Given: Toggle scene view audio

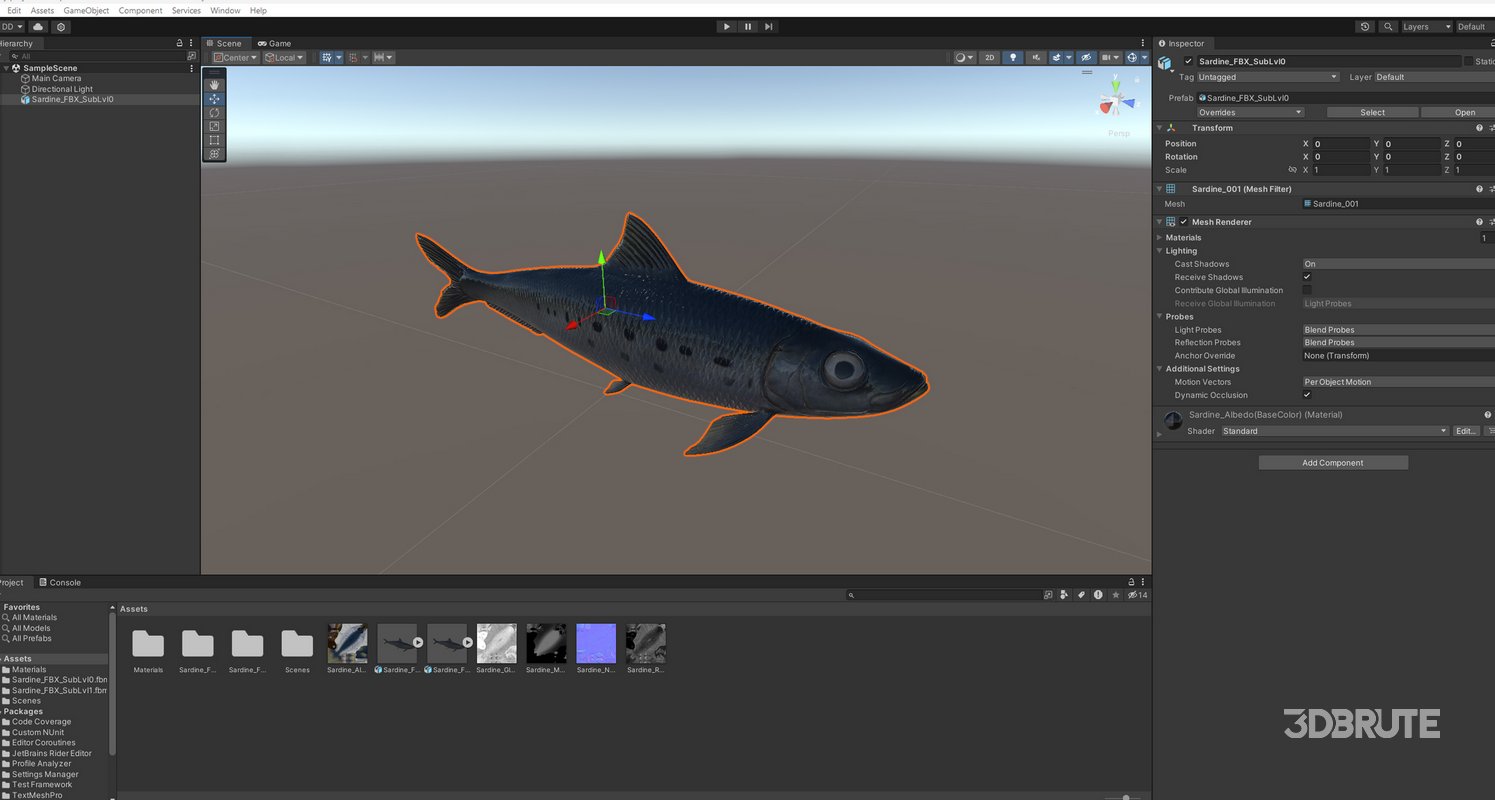Looking at the screenshot, I should [1036, 57].
